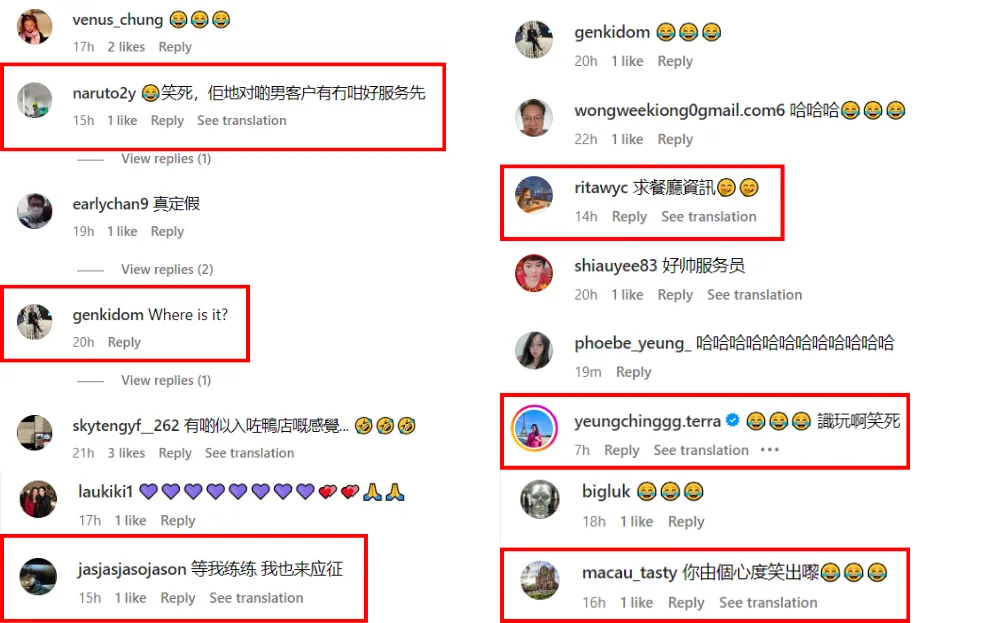Viewport: 1000px width, 623px height.
Task: Reply to ritawyc's comment
Action: pyautogui.click(x=629, y=217)
